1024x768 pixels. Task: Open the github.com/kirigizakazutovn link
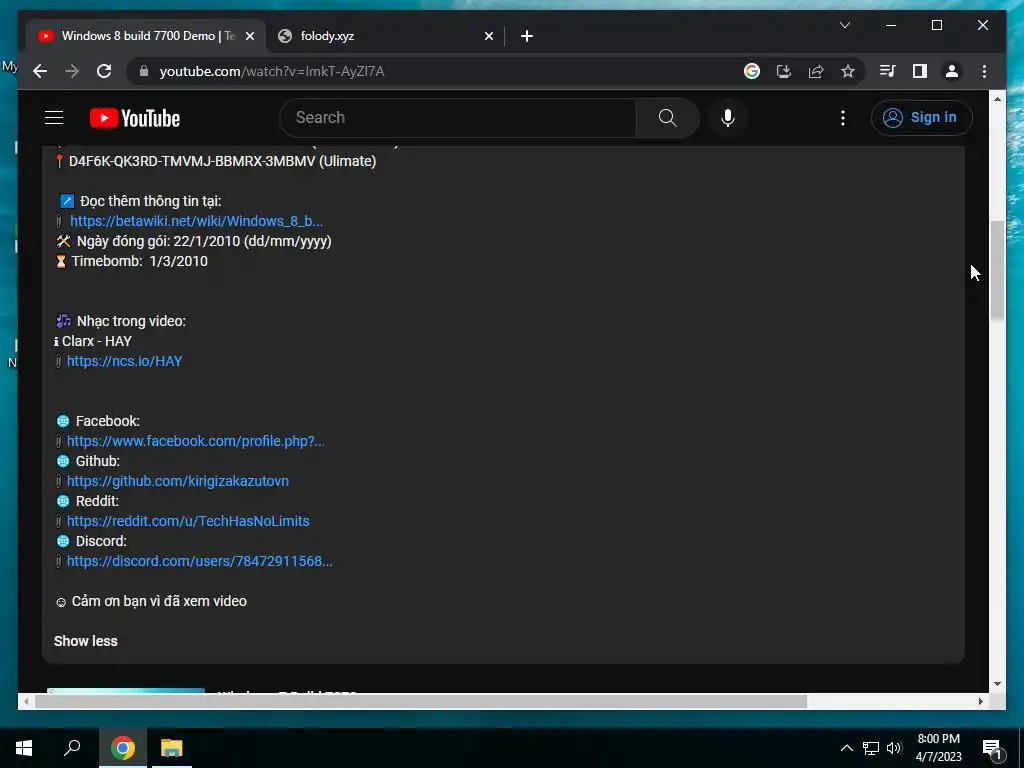click(x=178, y=481)
